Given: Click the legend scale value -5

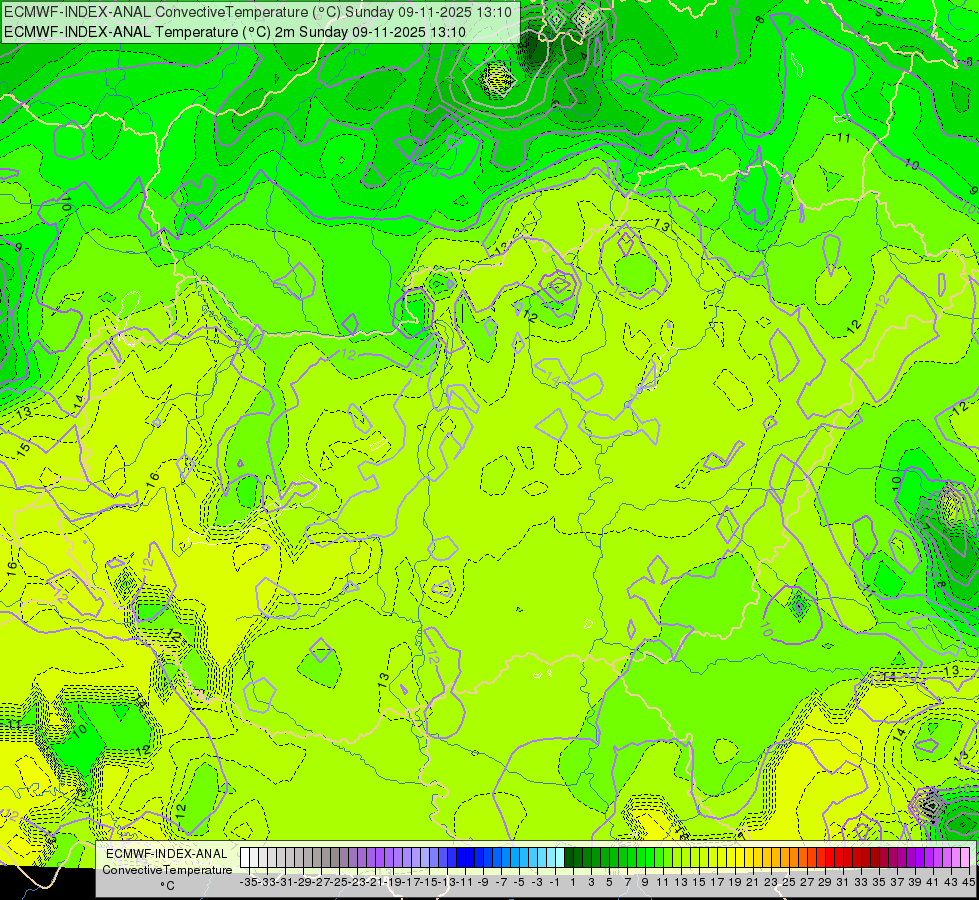Looking at the screenshot, I should point(519,882).
